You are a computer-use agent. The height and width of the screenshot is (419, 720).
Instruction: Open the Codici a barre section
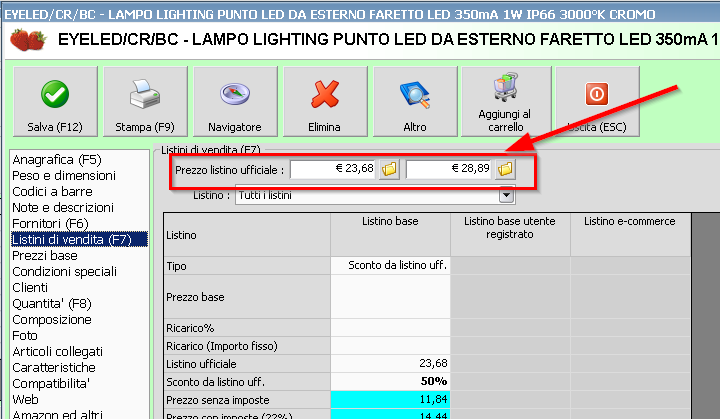[x=52, y=192]
